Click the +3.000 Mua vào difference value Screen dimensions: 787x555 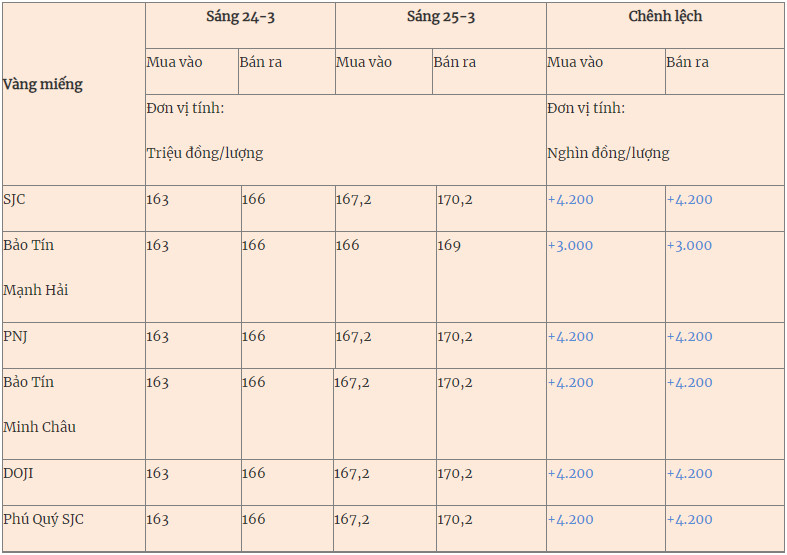click(570, 245)
